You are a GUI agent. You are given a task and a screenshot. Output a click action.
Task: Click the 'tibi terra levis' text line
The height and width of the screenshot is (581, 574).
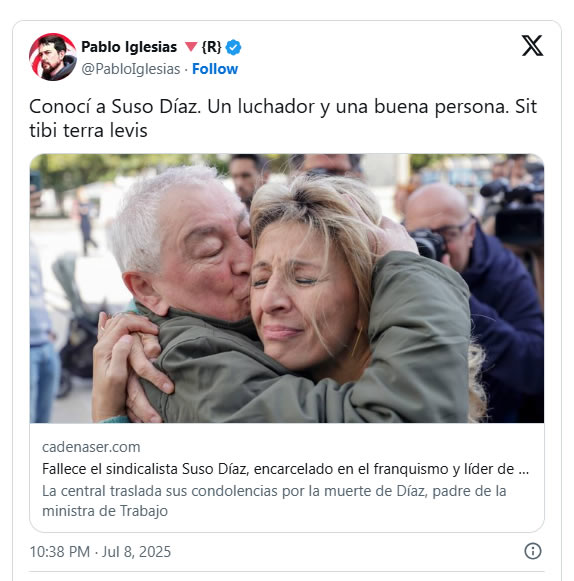coord(88,130)
